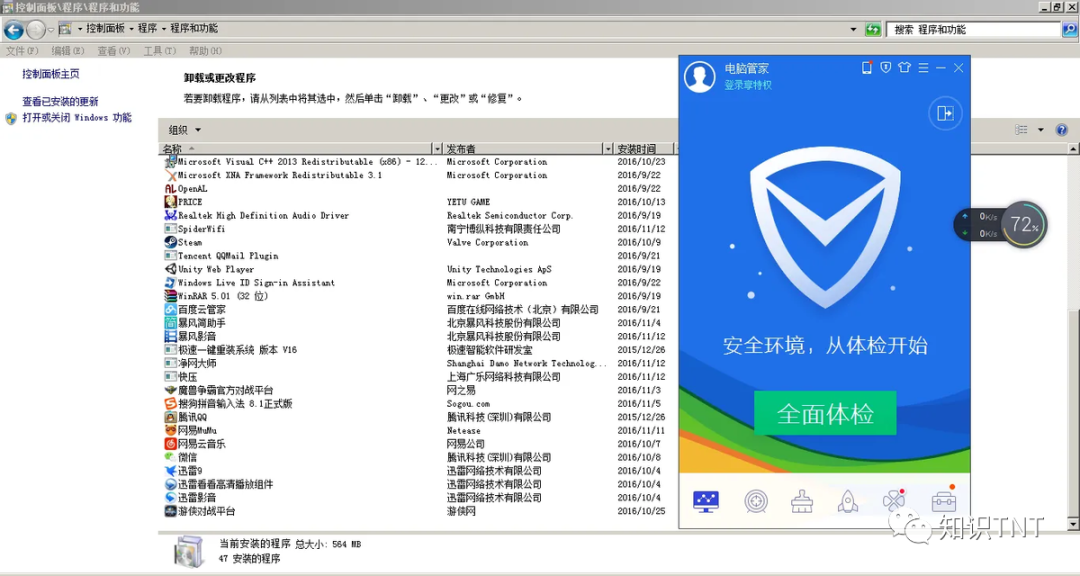Click the 网易云音乐 icon in list
This screenshot has width=1080, height=576.
pos(171,444)
